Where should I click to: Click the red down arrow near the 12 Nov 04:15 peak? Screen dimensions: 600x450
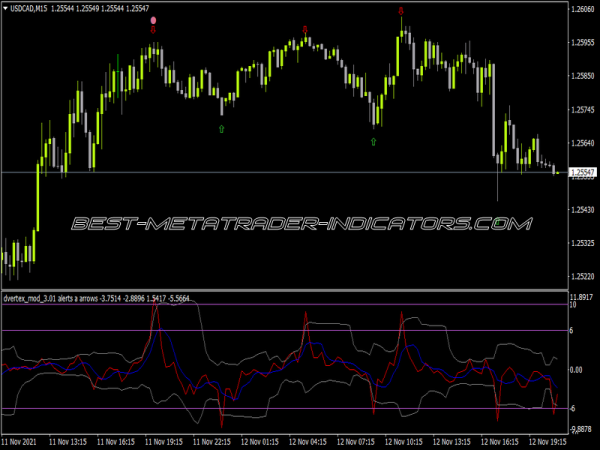(305, 30)
